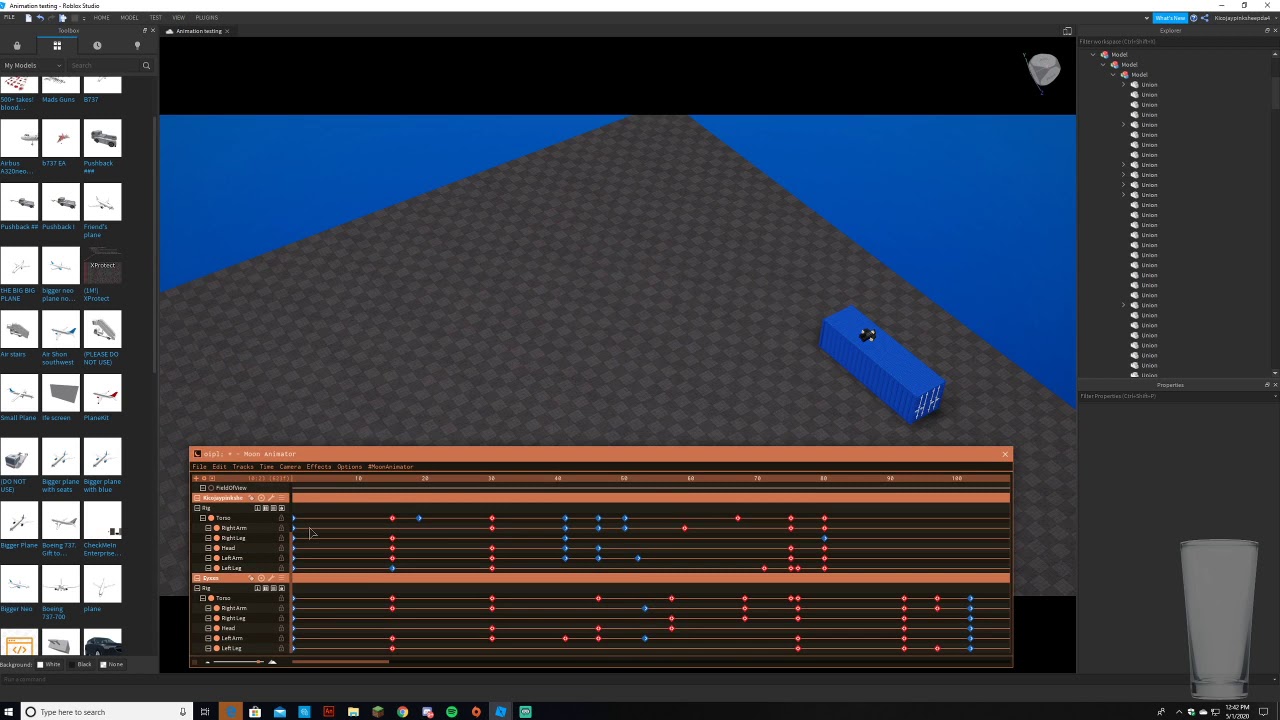Click the target icon on Kicojaypinkshe track

261,498
